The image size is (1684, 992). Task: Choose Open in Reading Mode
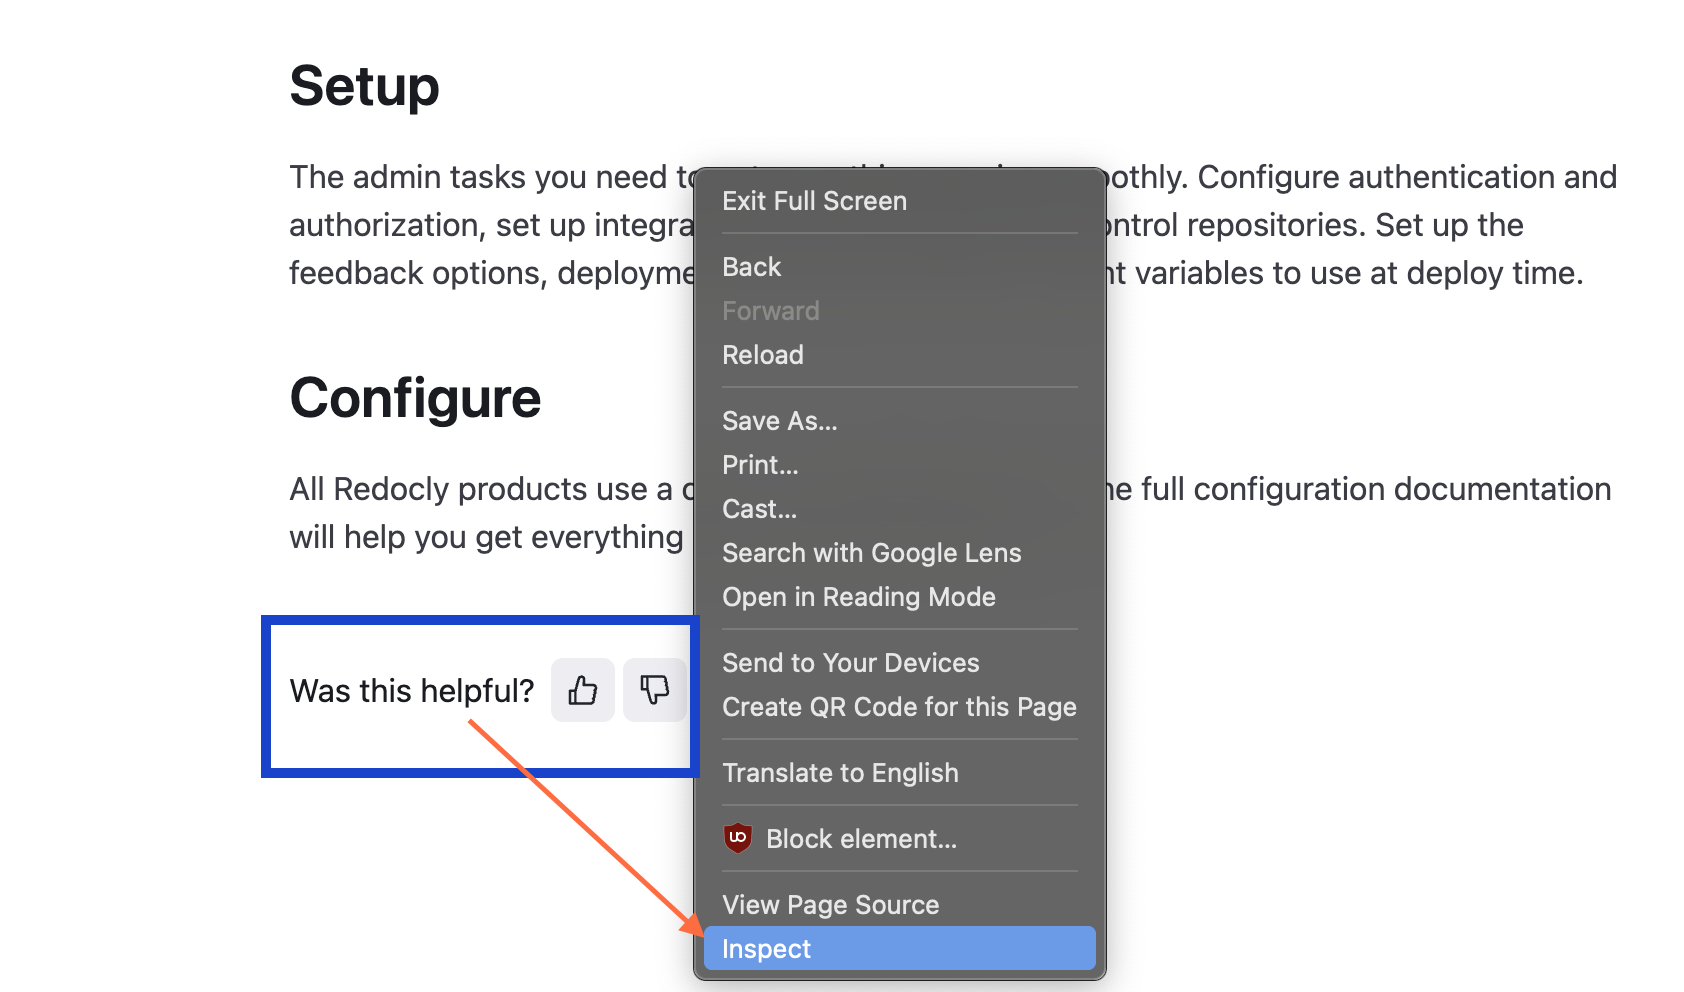[x=900, y=597]
